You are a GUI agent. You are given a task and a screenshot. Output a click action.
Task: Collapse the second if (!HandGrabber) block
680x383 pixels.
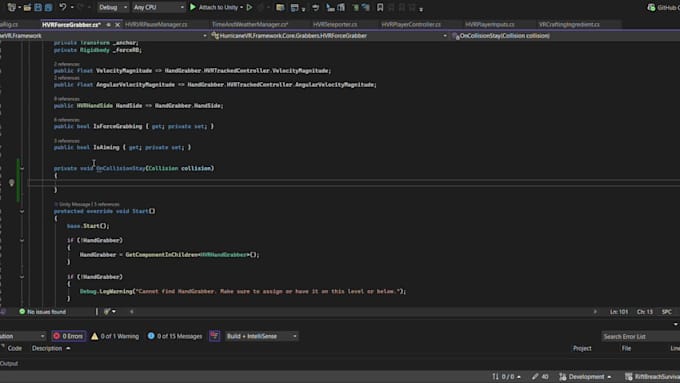click(22, 277)
